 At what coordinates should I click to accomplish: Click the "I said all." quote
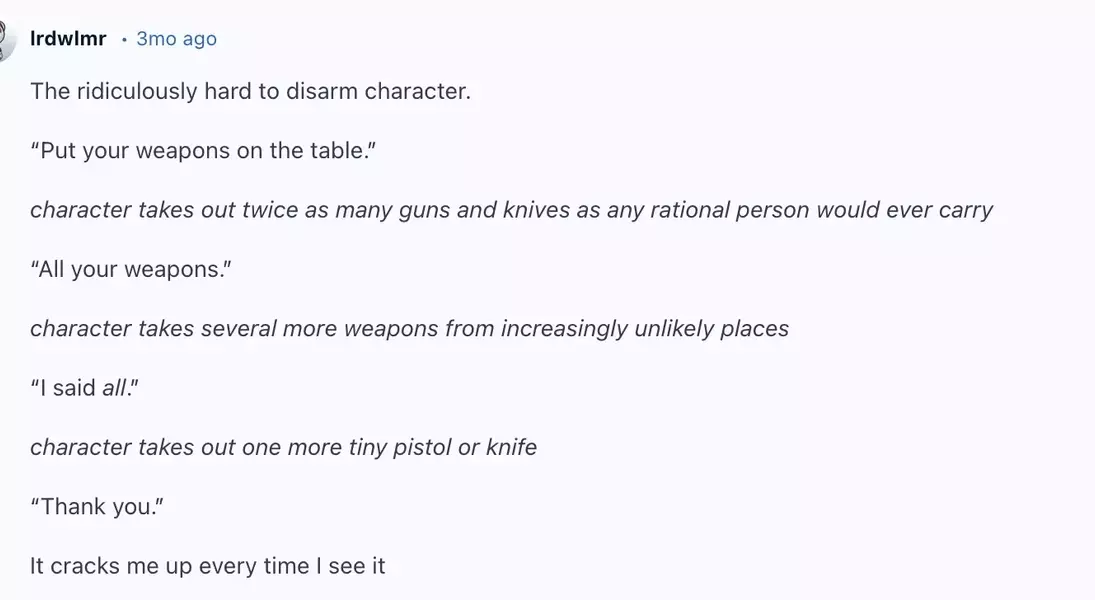84,388
